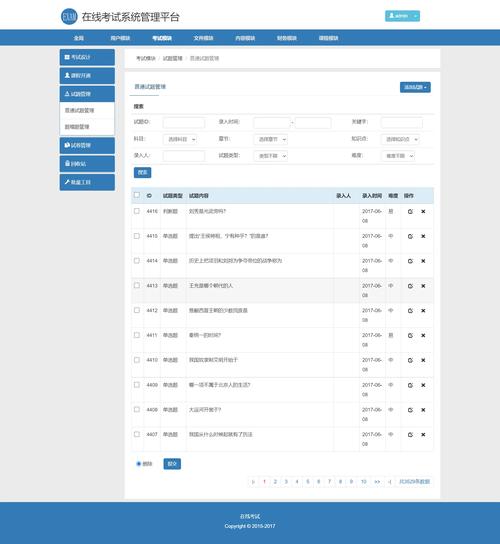Image resolution: width=500 pixels, height=544 pixels.
Task: Switch to the 内容模块 navigation tab
Action: coord(245,38)
